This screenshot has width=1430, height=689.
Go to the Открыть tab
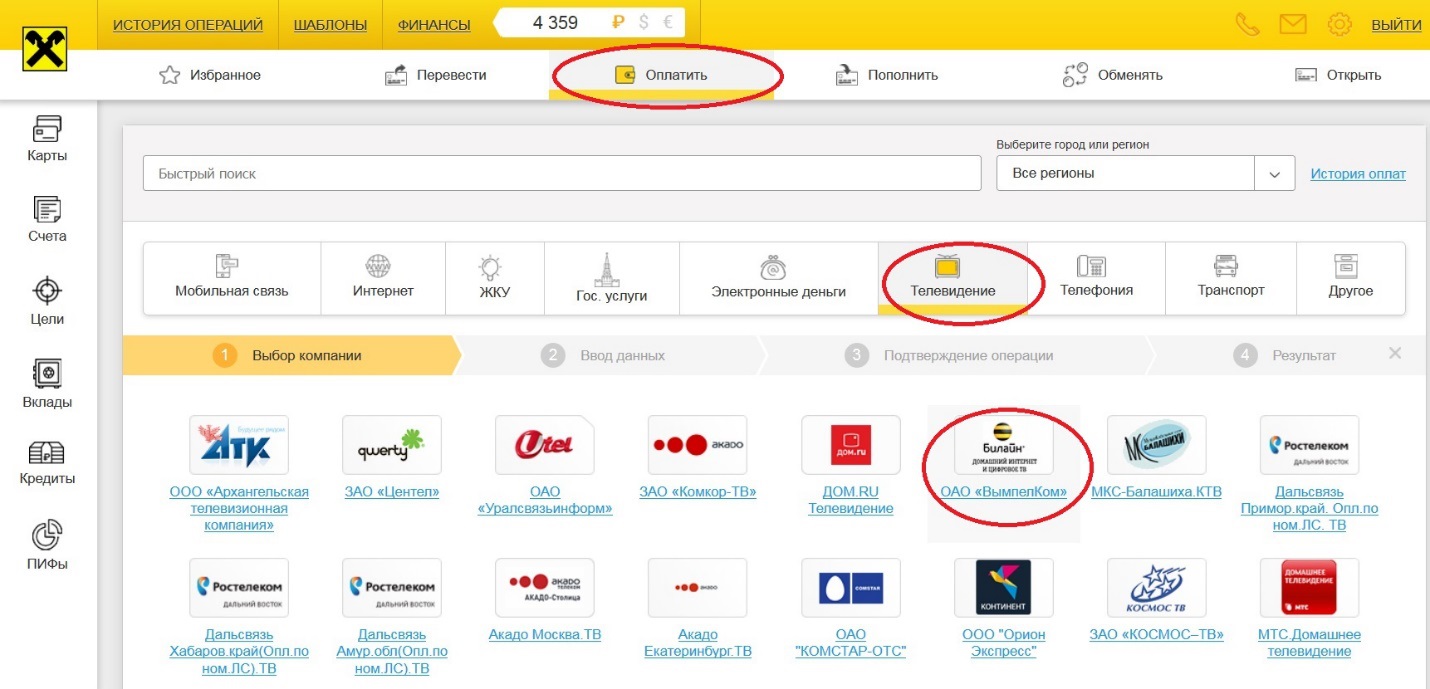click(x=1338, y=75)
